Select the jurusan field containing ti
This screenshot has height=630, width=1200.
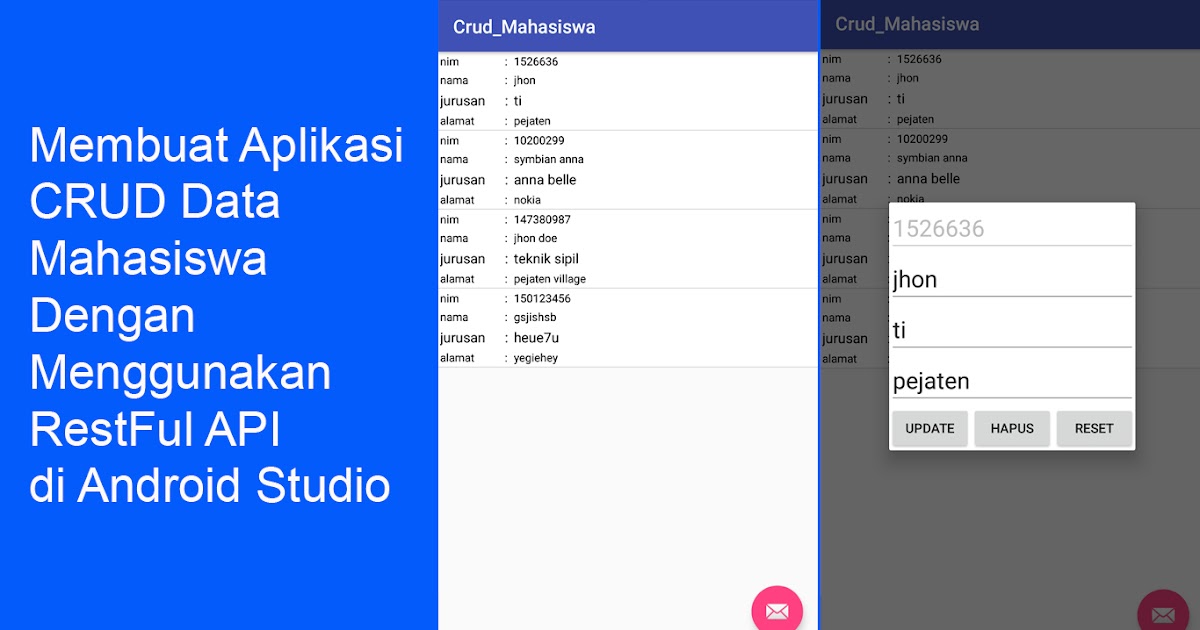pos(1010,329)
